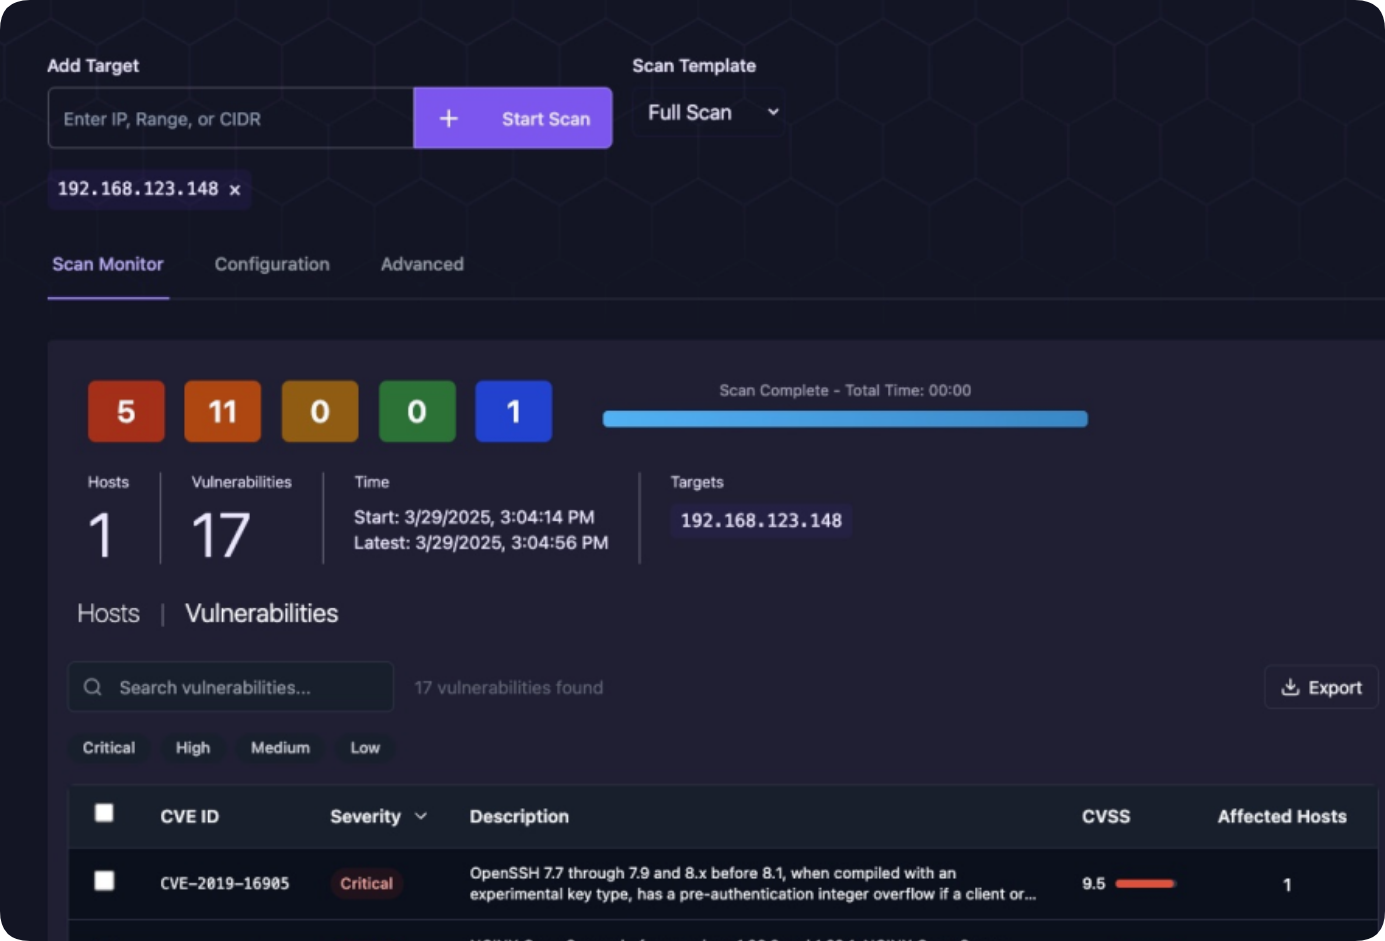Click the green low count badge showing 0
This screenshot has width=1385, height=941.
(x=417, y=411)
